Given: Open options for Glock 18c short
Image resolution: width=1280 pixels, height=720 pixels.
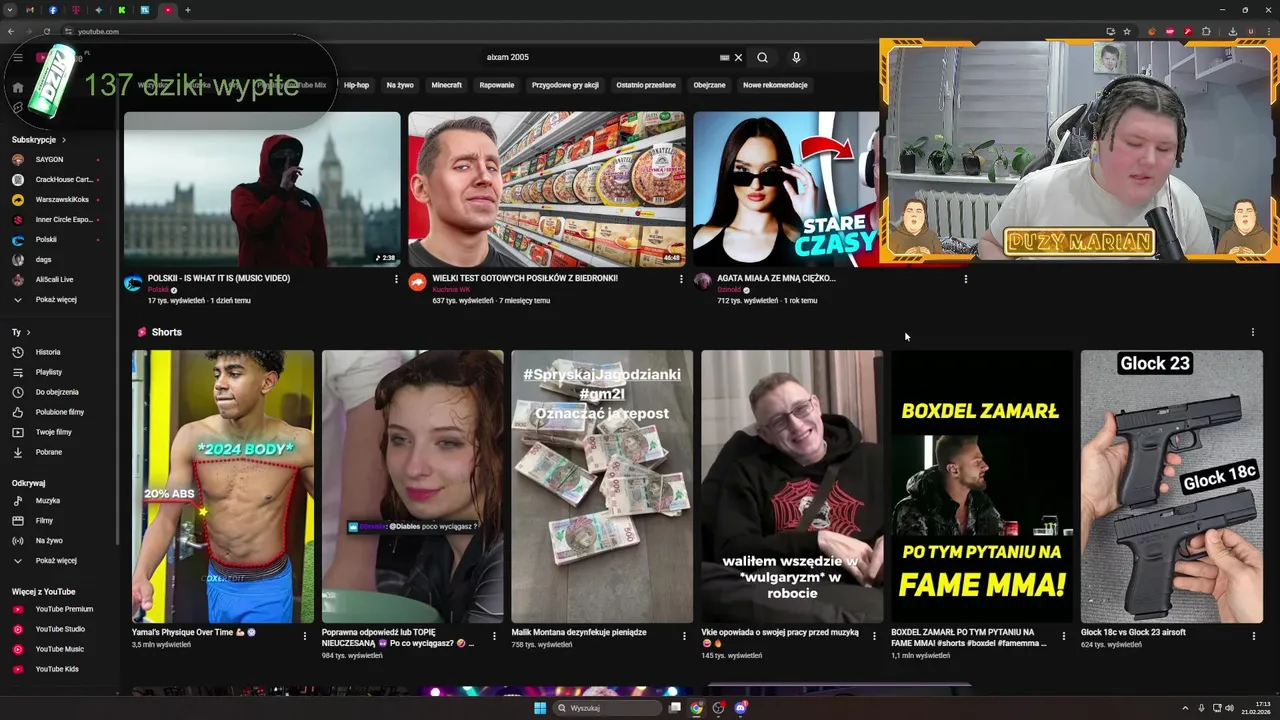Looking at the screenshot, I should tap(1253, 636).
